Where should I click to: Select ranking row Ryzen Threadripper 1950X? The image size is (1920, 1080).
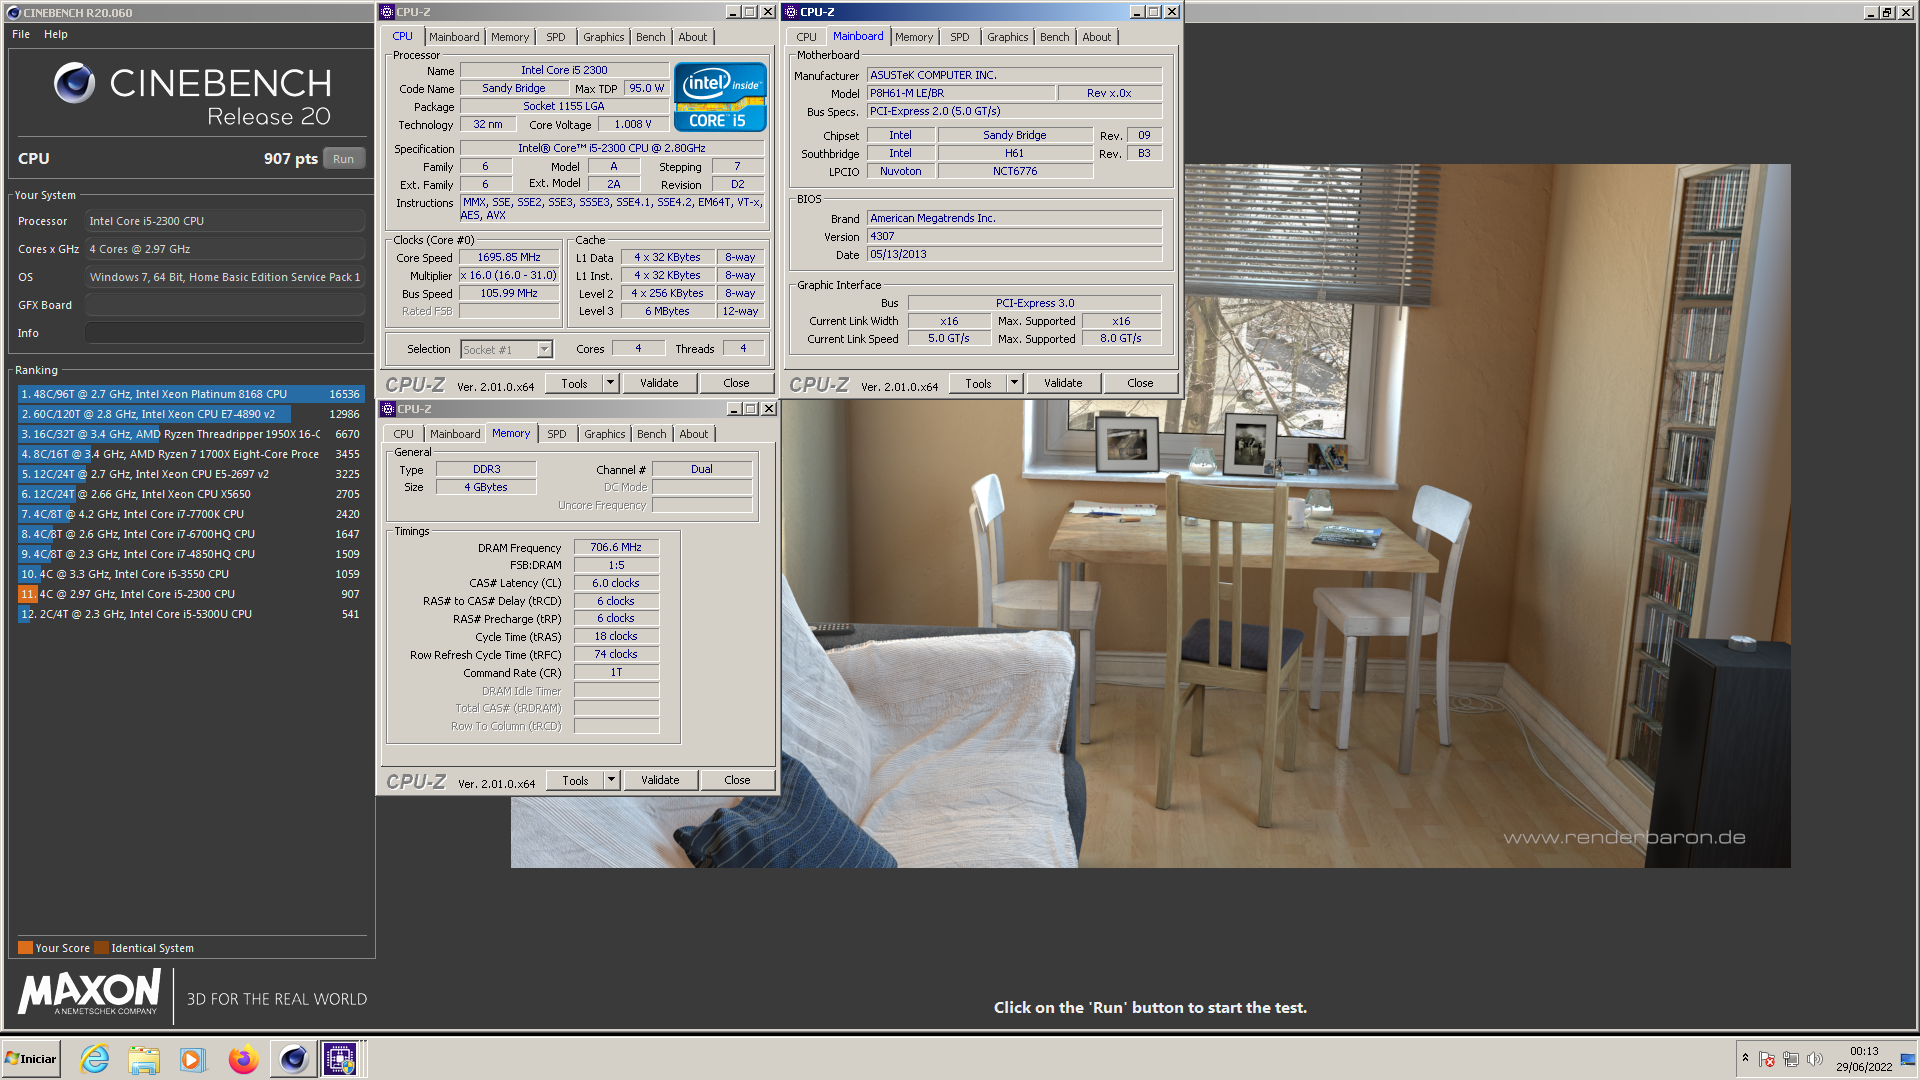(x=190, y=434)
